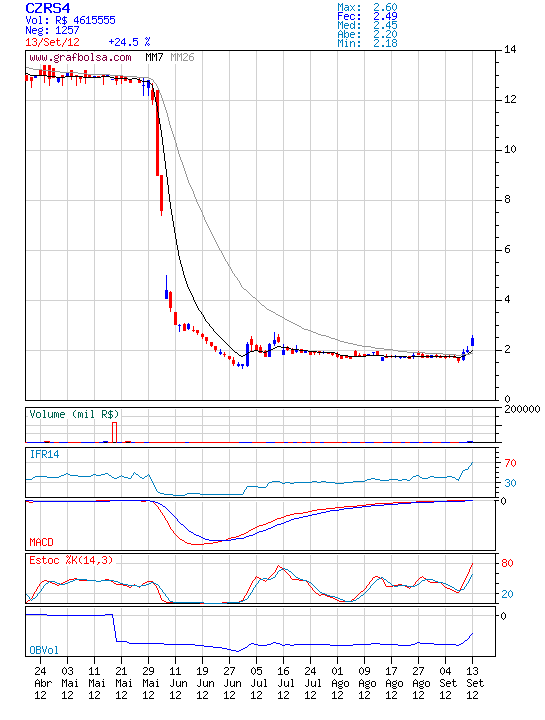
Task: Click the 13 Set 12 date marker
Action: coord(475,683)
